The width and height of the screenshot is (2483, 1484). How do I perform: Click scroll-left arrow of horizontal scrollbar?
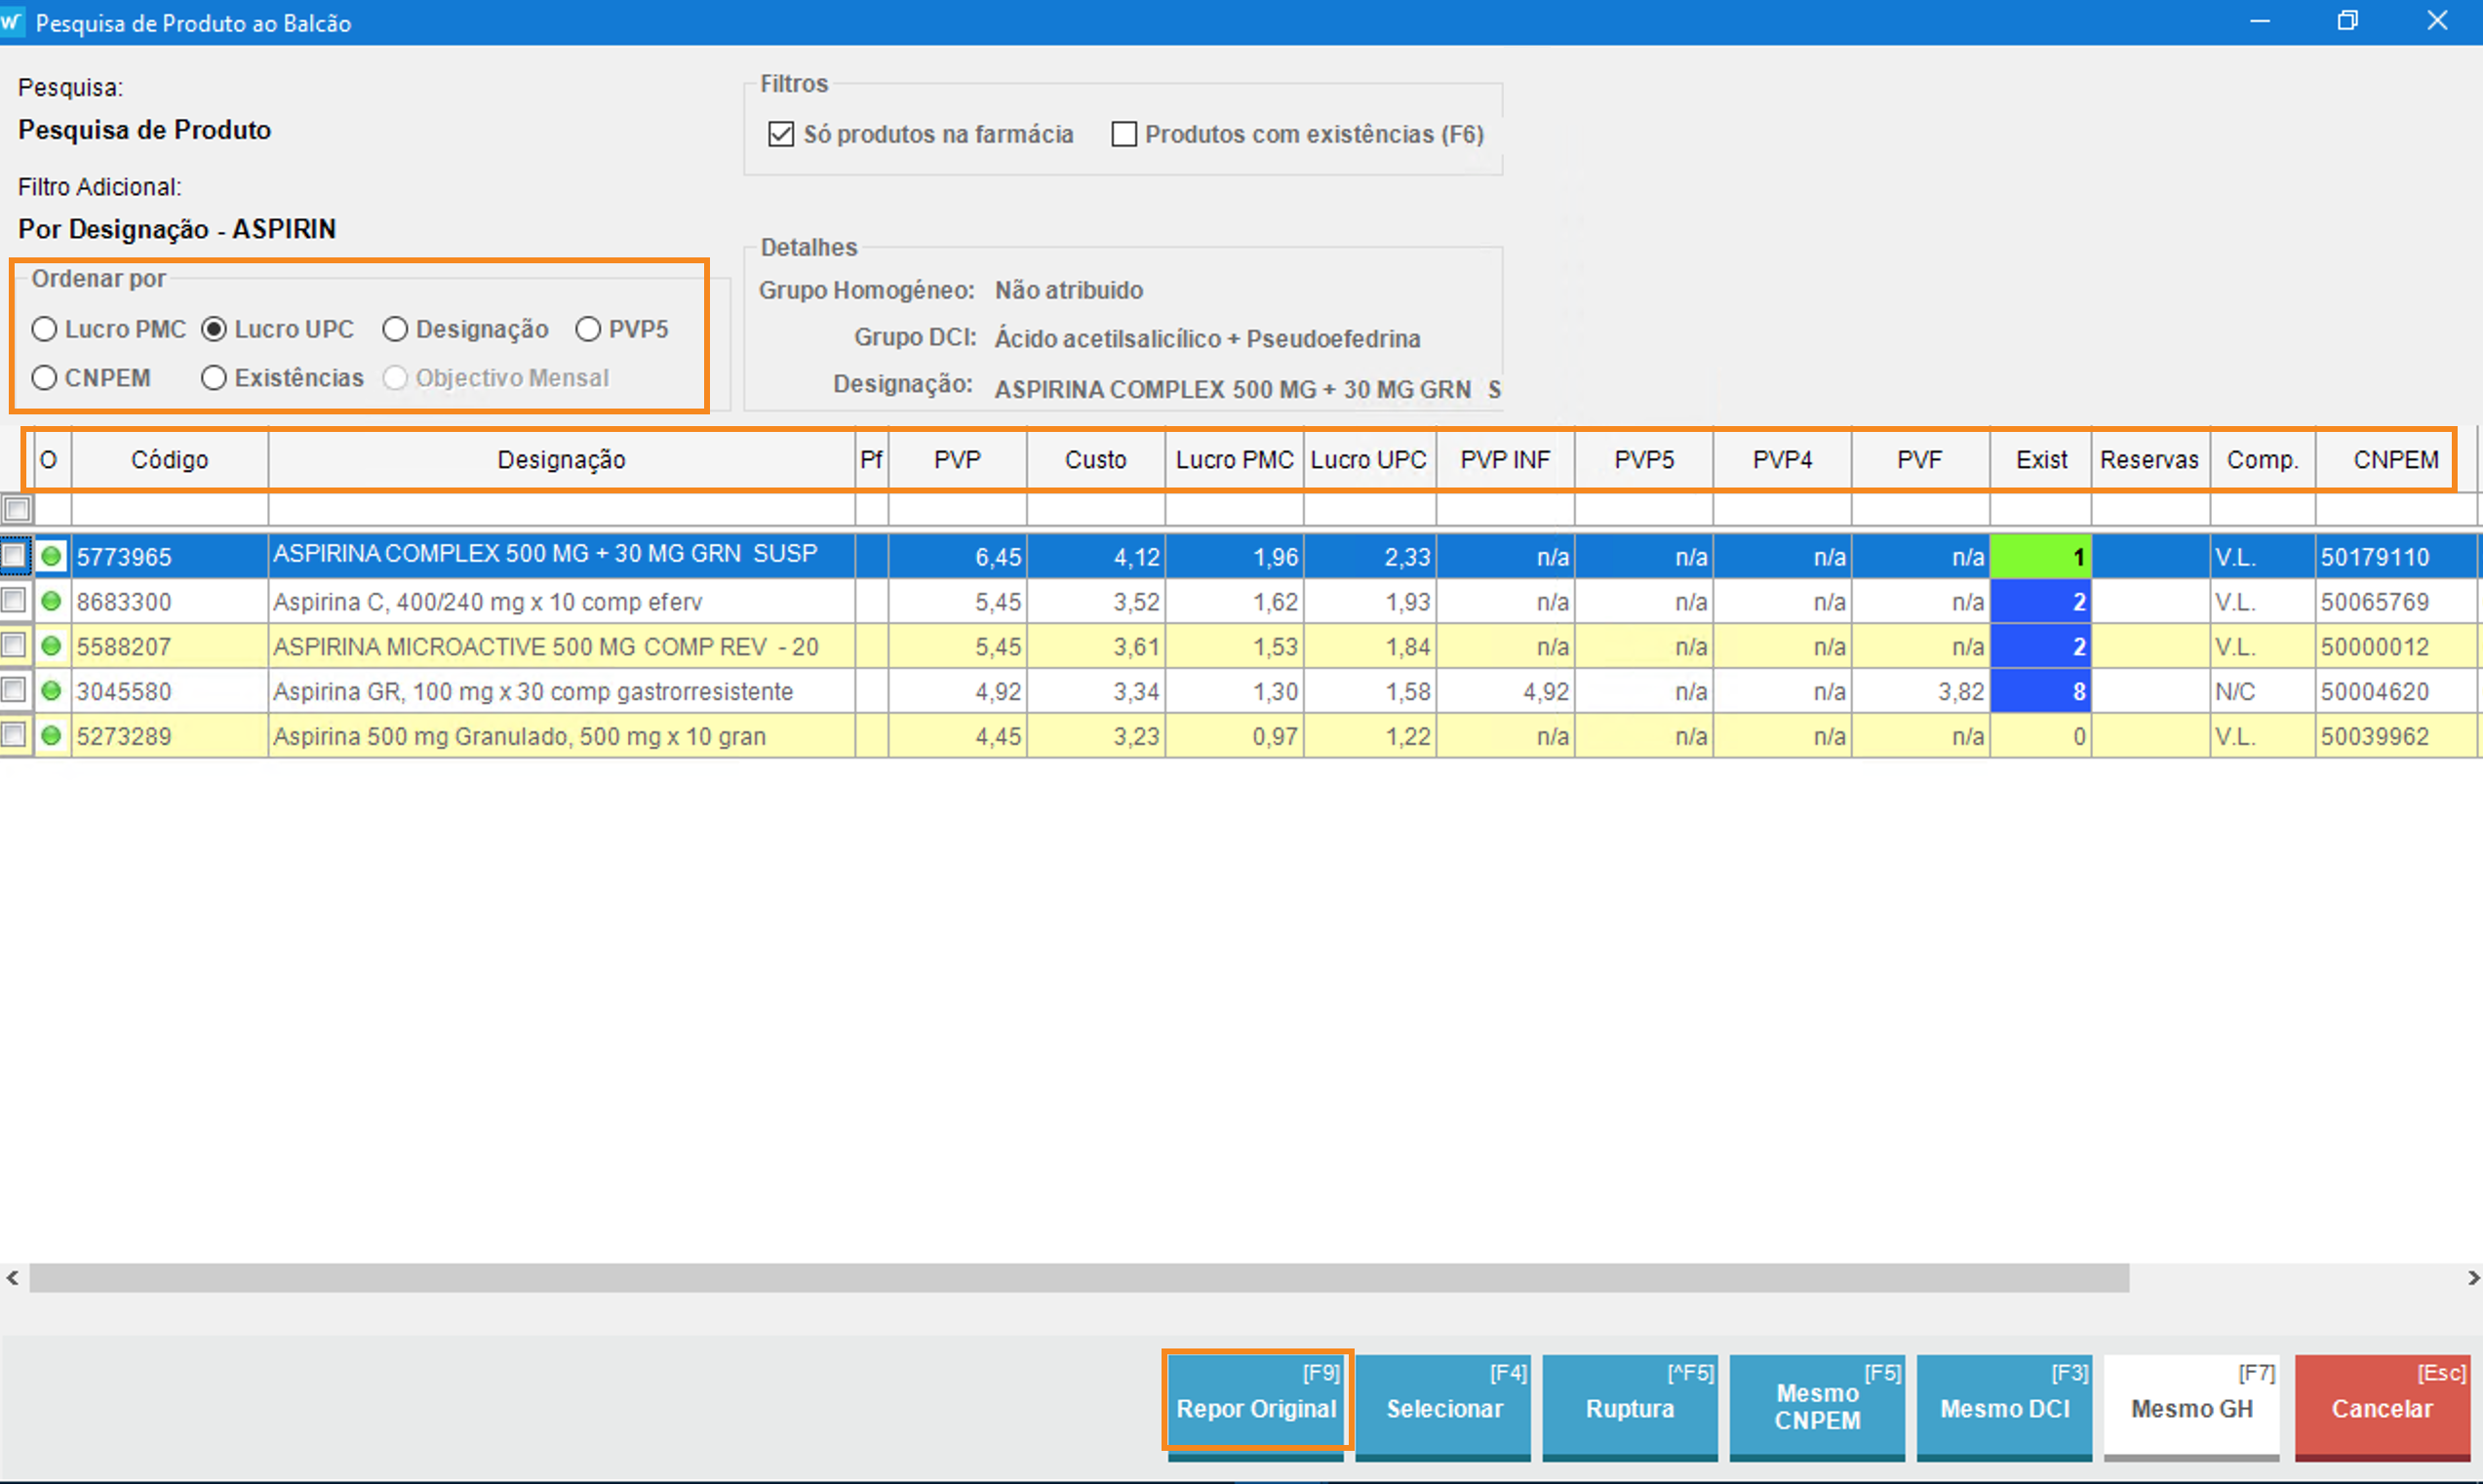click(12, 1278)
